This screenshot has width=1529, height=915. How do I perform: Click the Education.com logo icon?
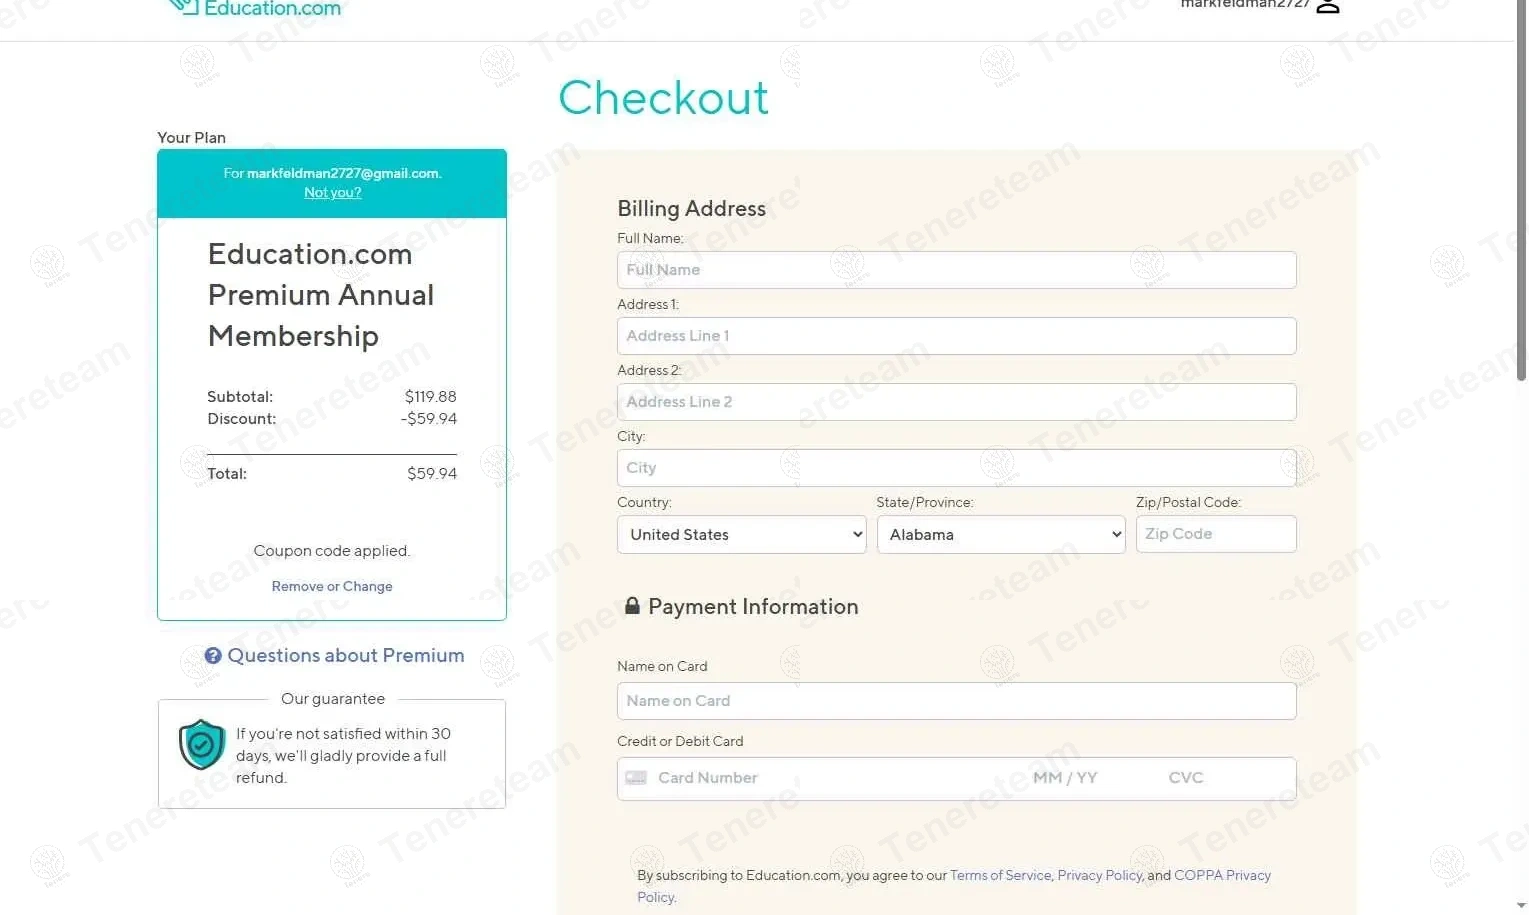click(x=183, y=6)
